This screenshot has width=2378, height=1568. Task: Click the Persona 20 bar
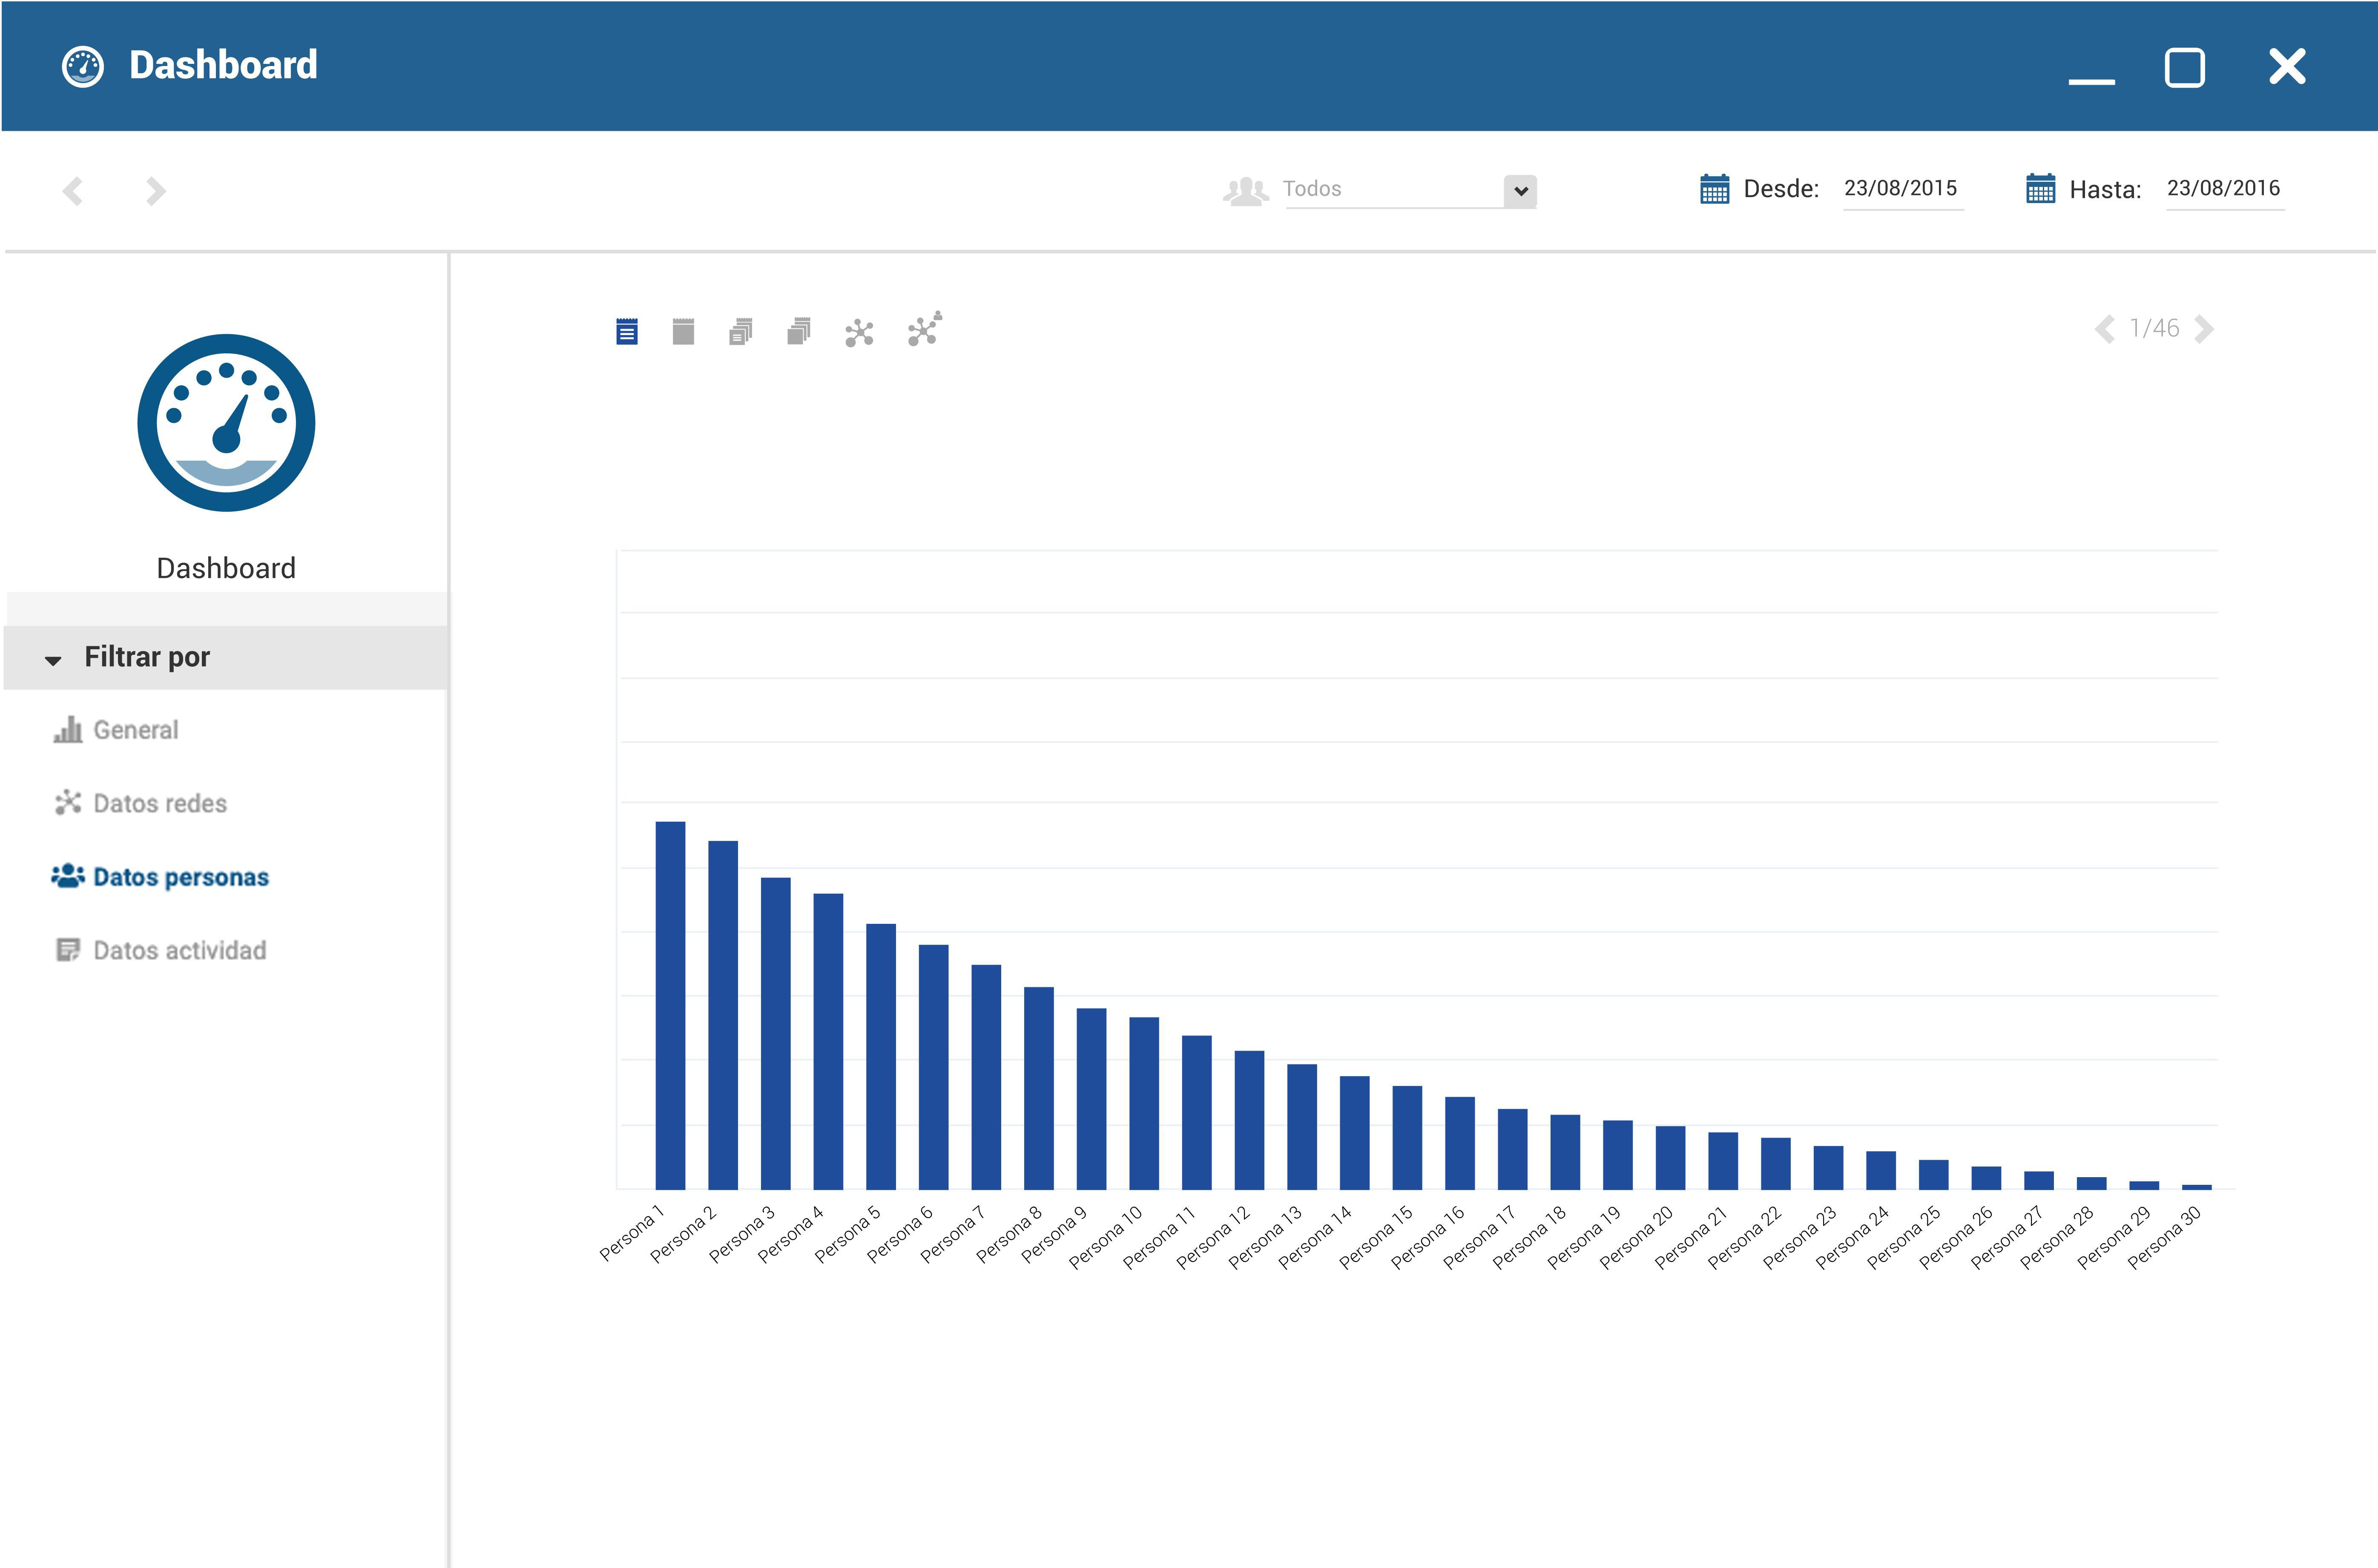point(1670,1157)
